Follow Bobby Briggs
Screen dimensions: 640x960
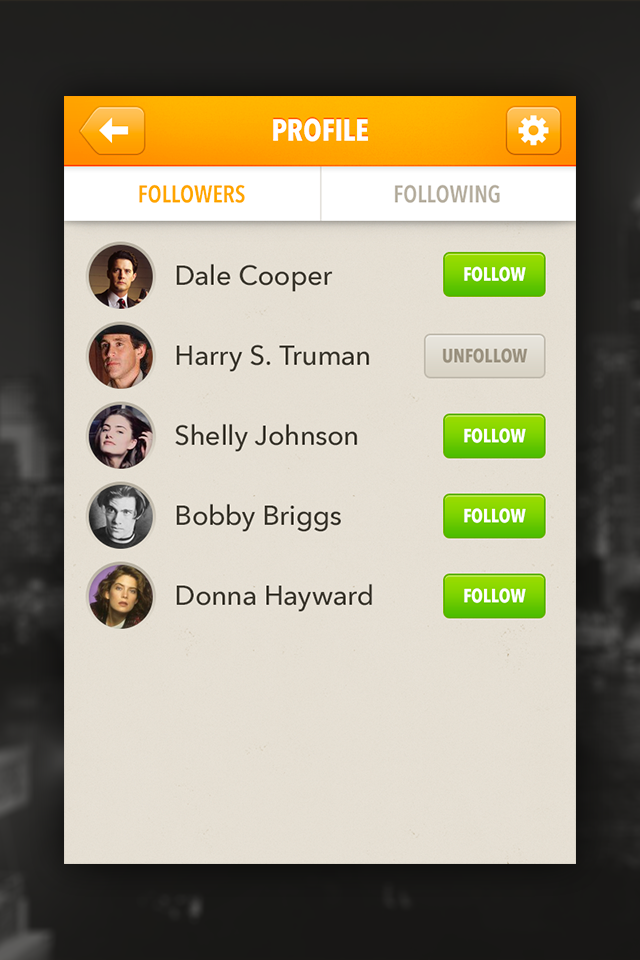494,516
